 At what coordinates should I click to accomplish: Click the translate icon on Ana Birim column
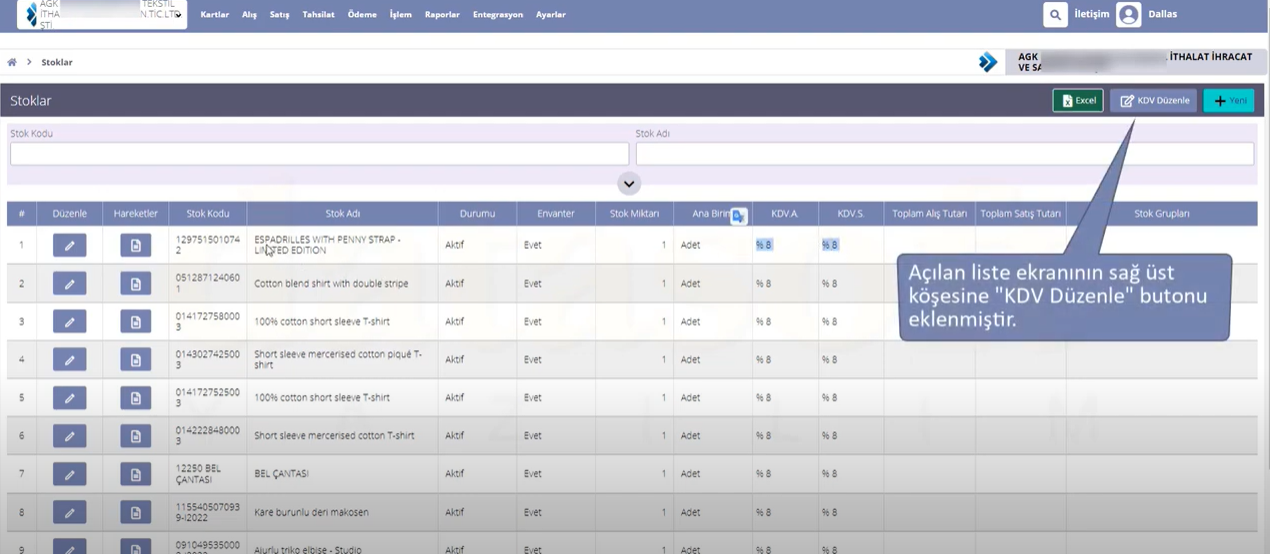(738, 215)
